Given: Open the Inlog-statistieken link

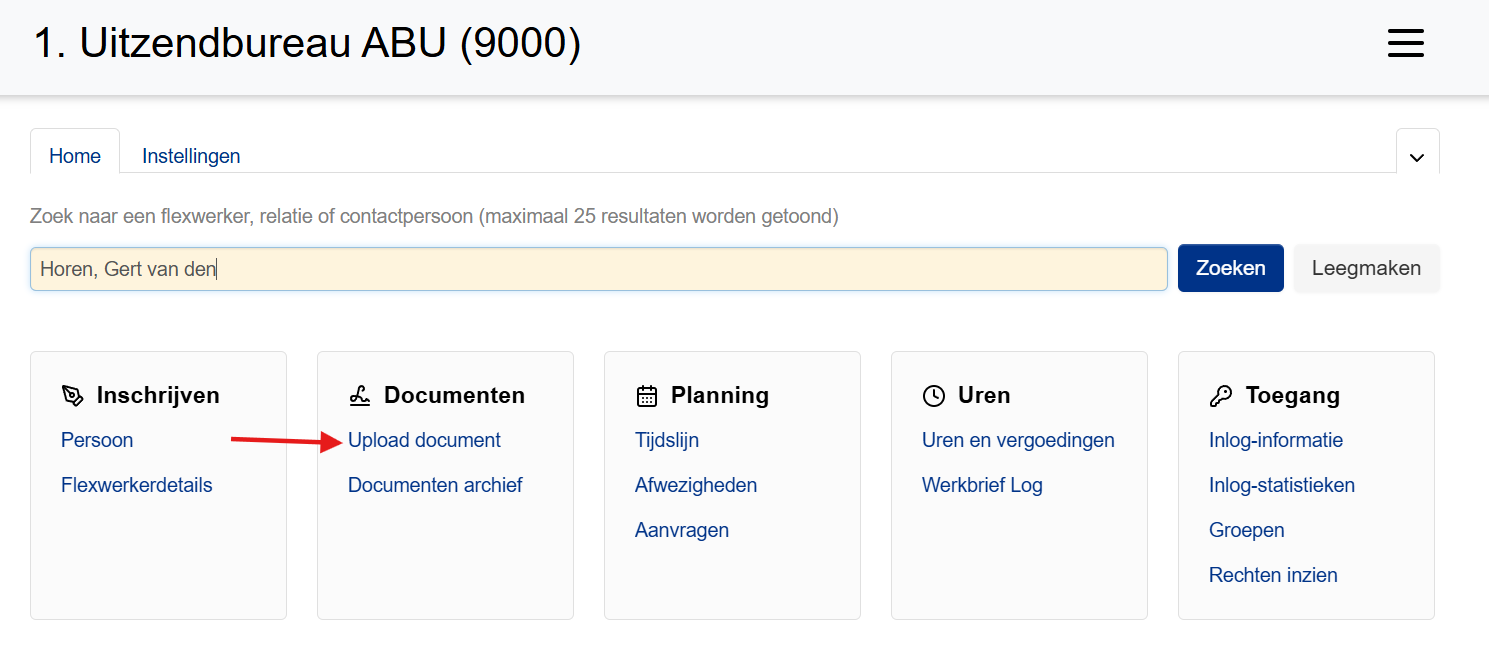Looking at the screenshot, I should pyautogui.click(x=1282, y=485).
